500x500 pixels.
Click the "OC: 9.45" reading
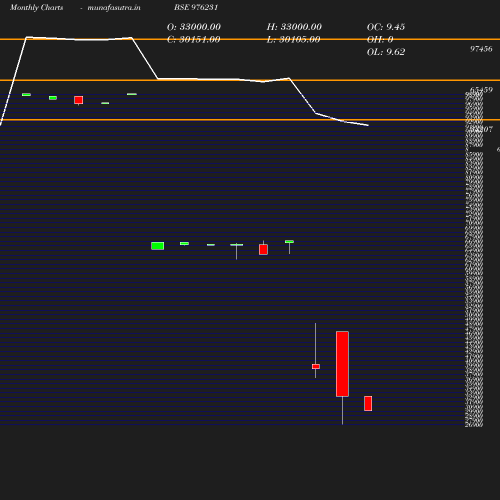coord(386,27)
